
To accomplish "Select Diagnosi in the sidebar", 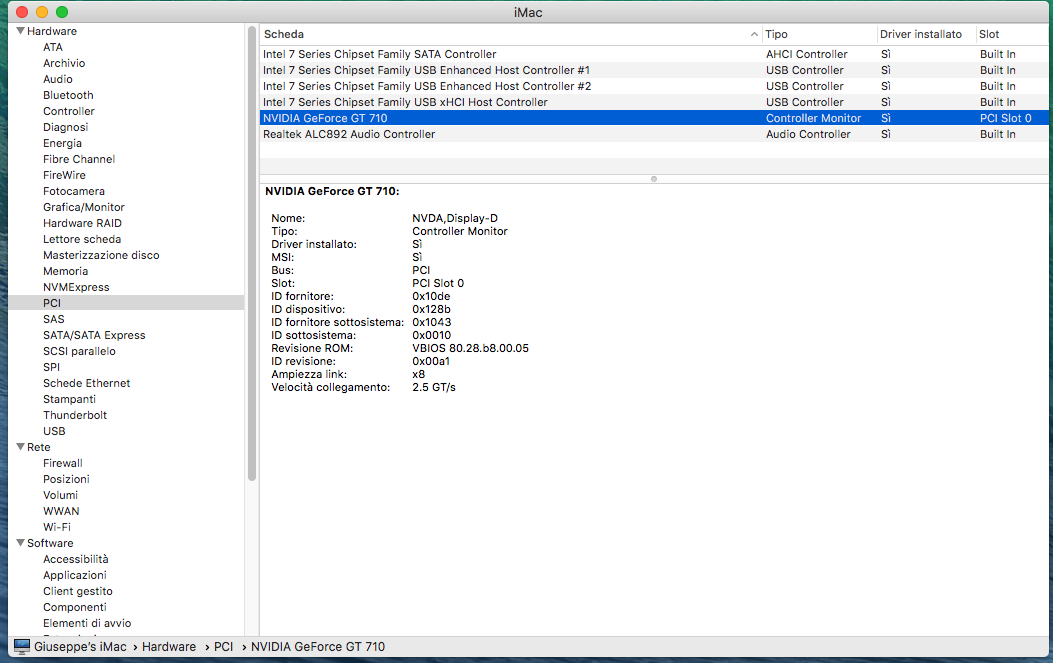I will (x=66, y=127).
